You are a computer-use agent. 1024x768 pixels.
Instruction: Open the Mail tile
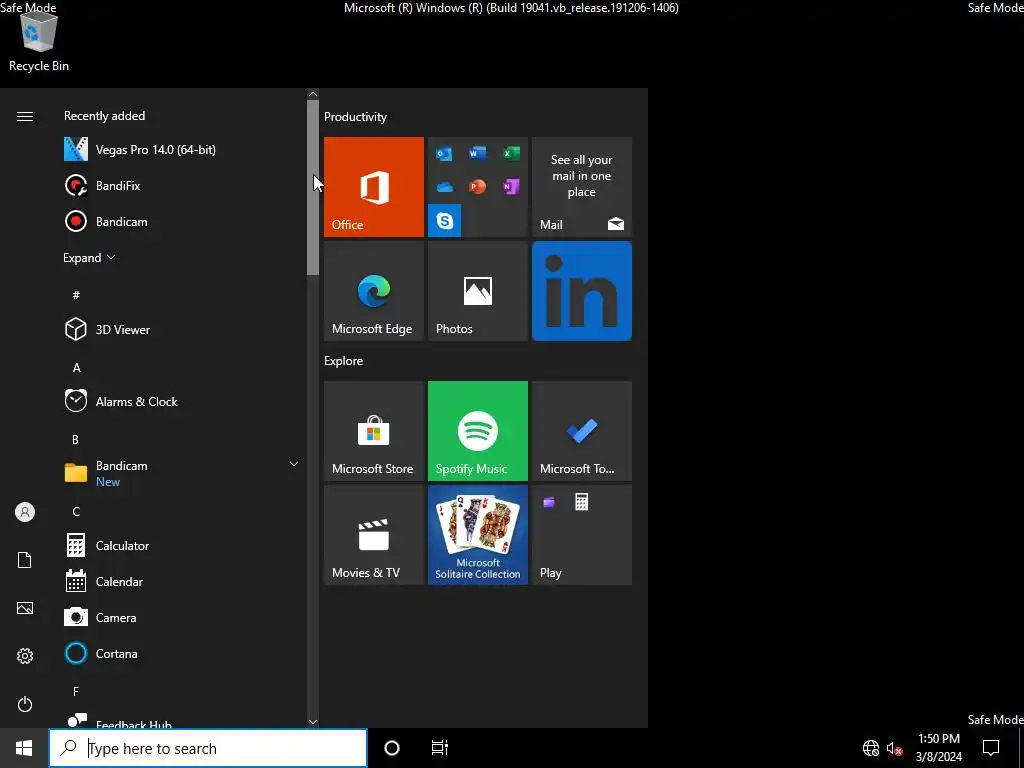[582, 187]
